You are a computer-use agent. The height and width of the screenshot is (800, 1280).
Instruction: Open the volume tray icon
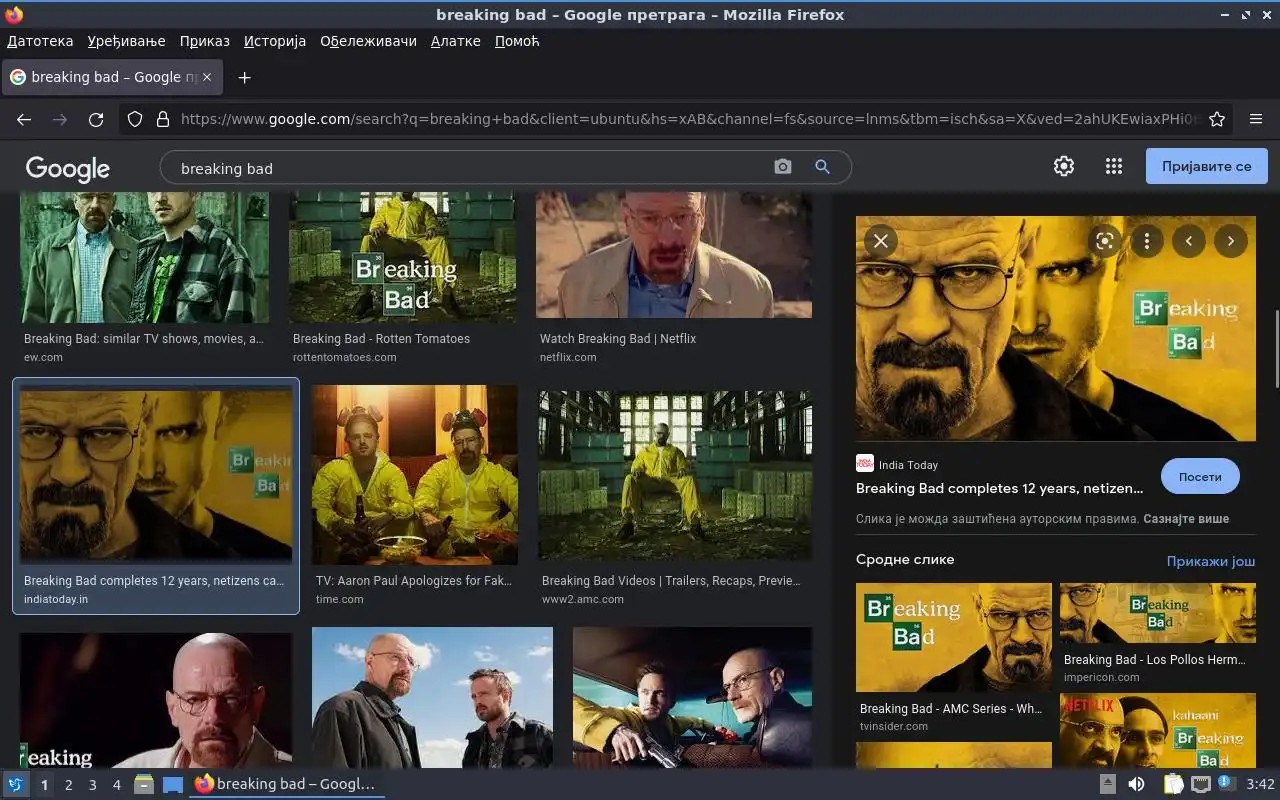[1136, 784]
